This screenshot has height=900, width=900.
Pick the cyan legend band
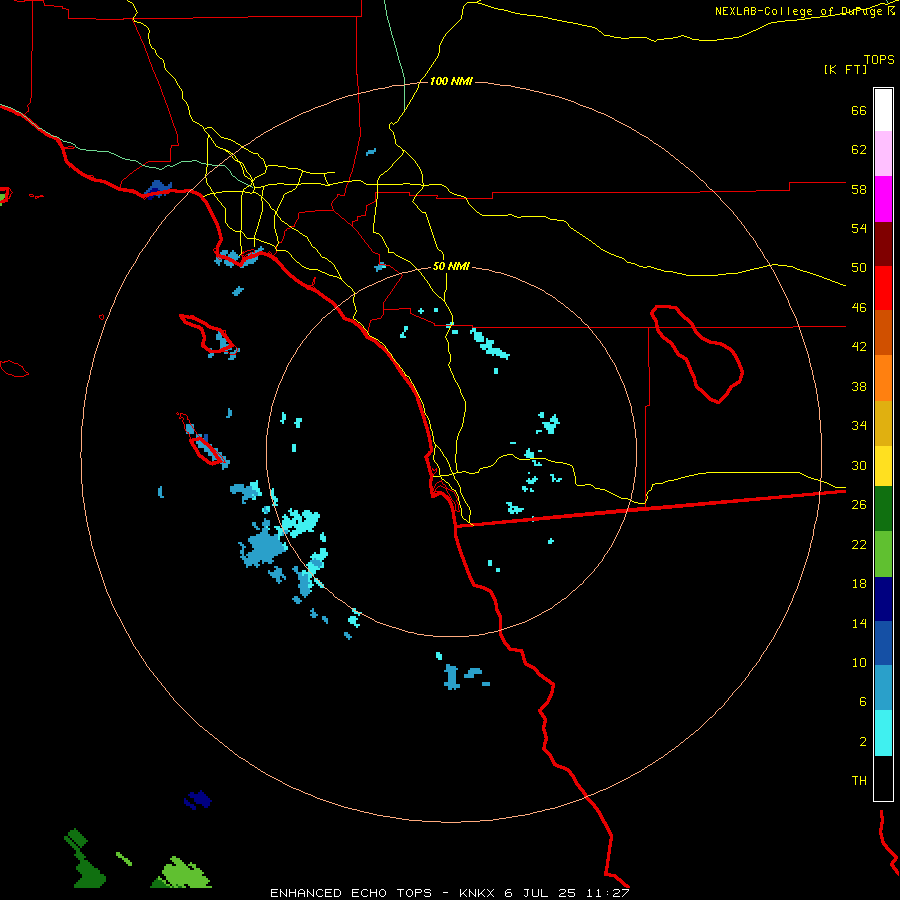pyautogui.click(x=883, y=733)
